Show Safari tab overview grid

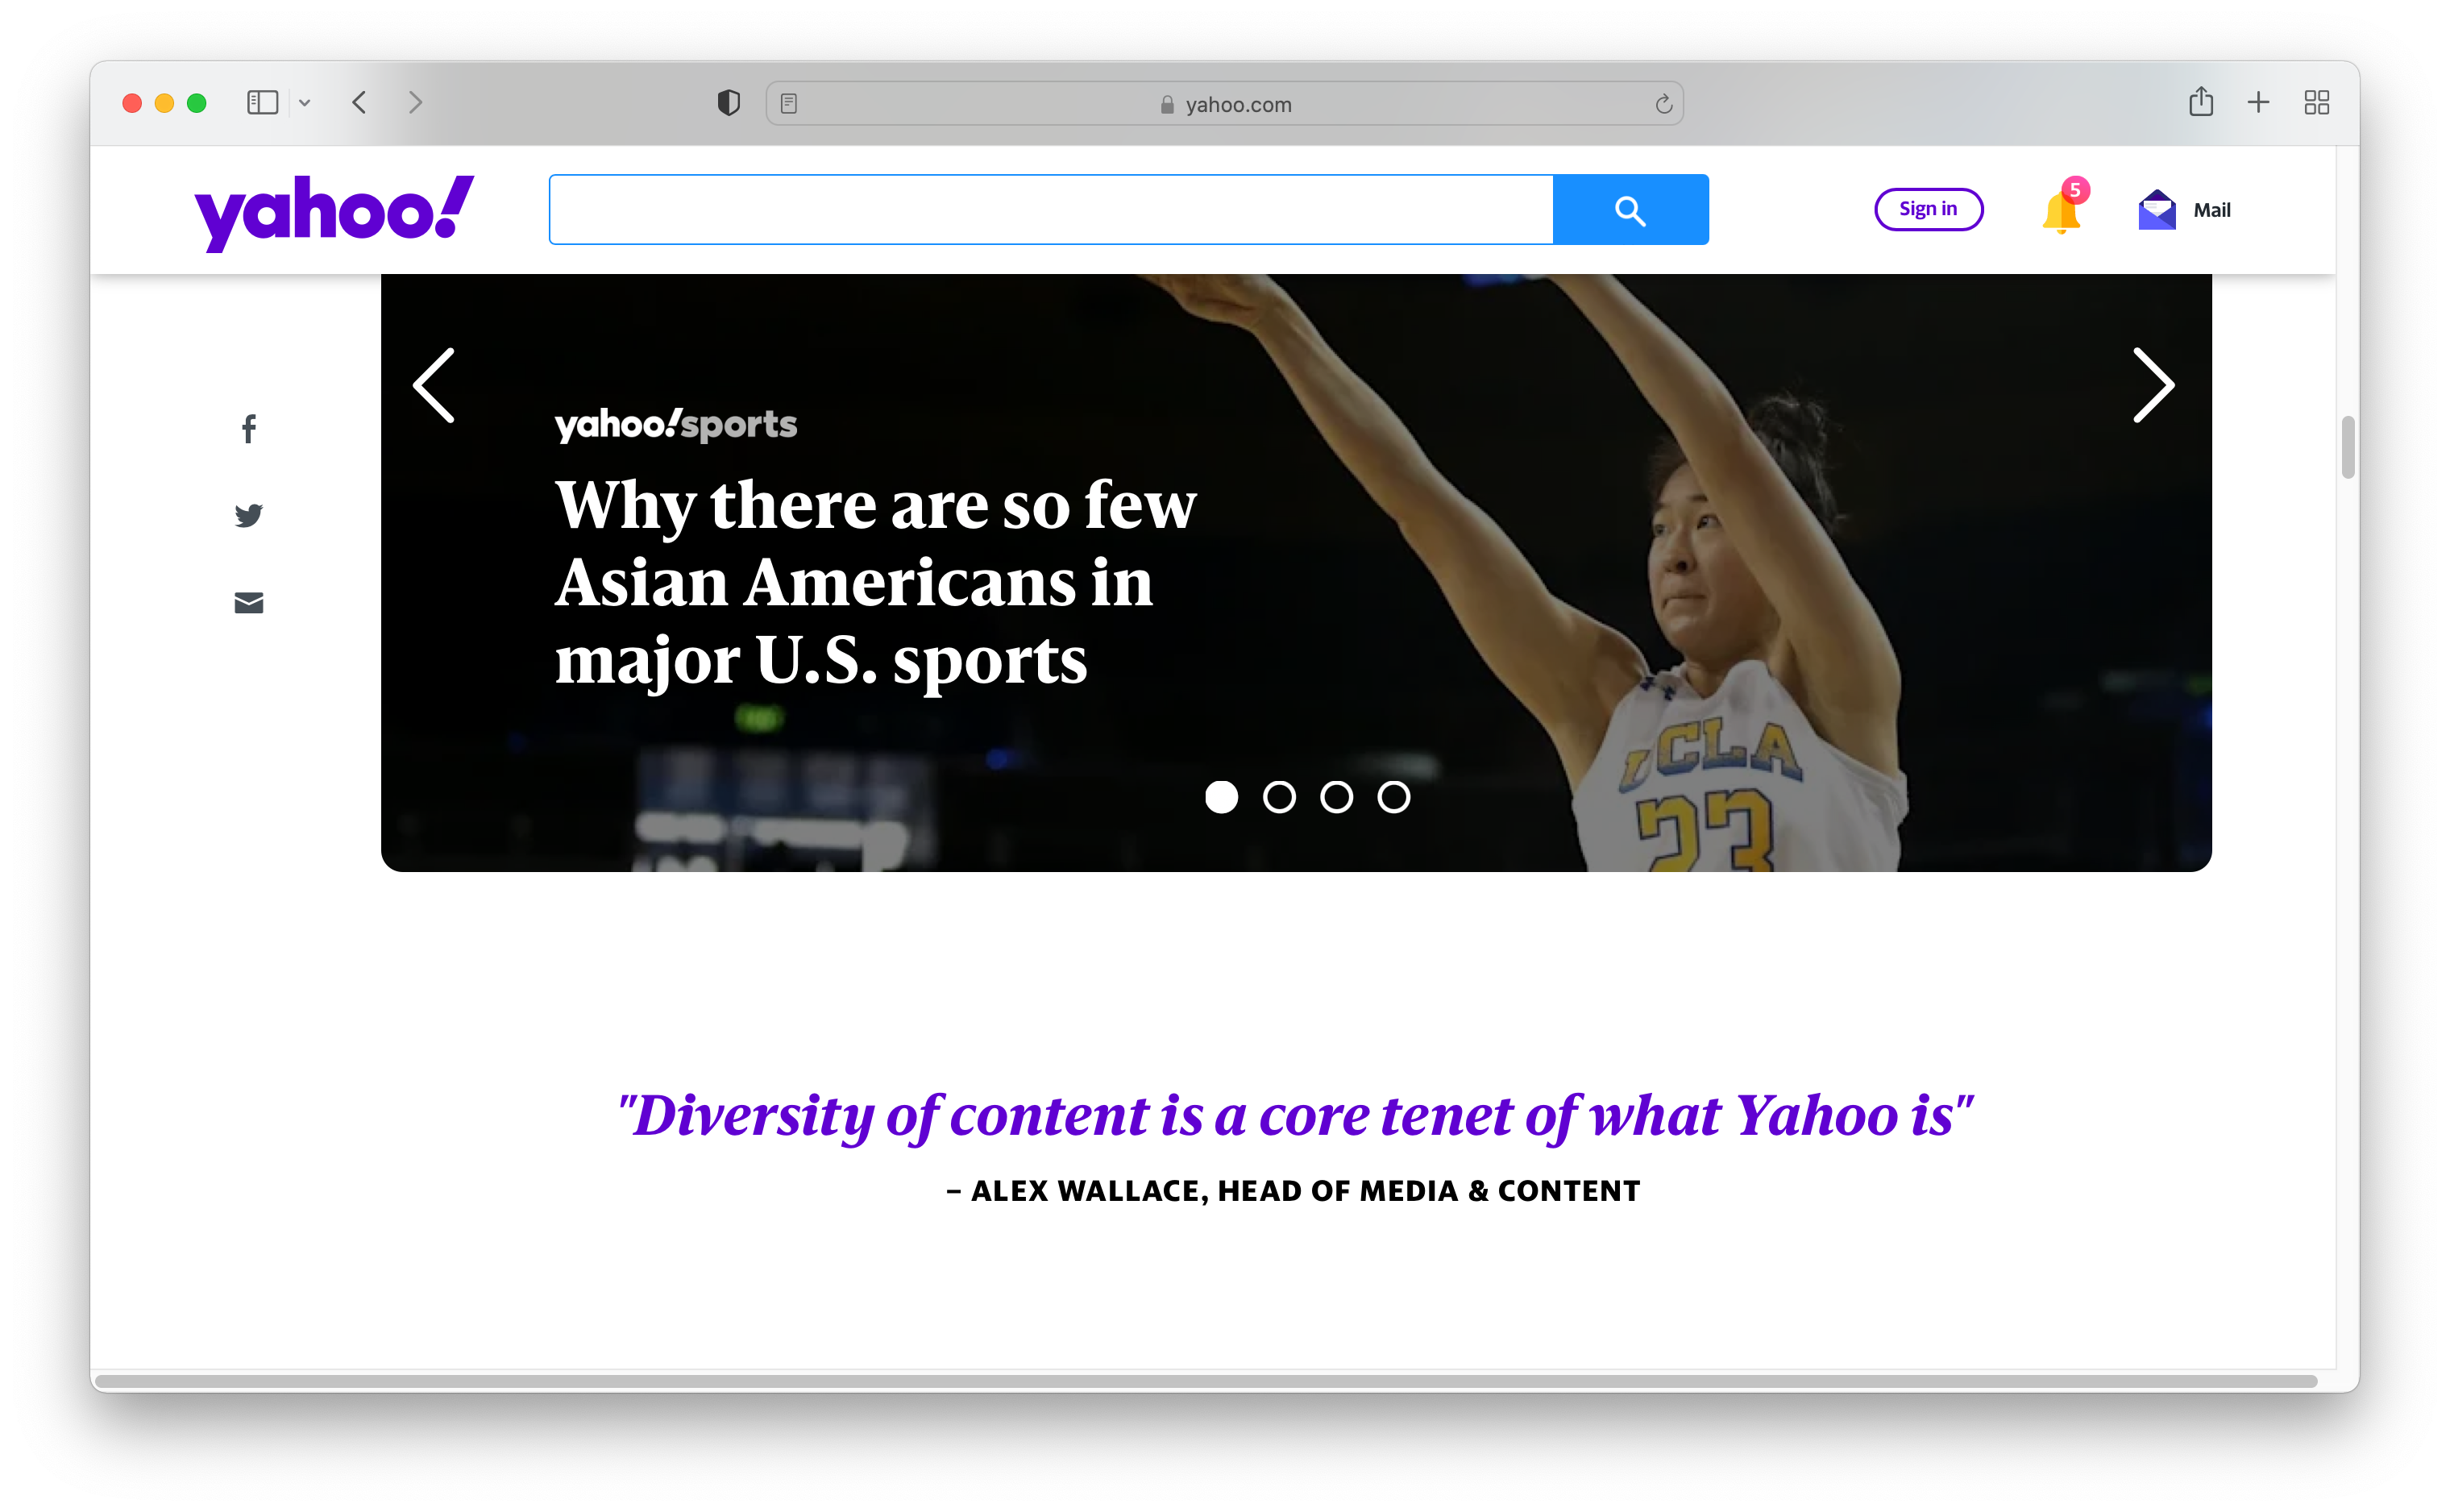pos(2316,102)
